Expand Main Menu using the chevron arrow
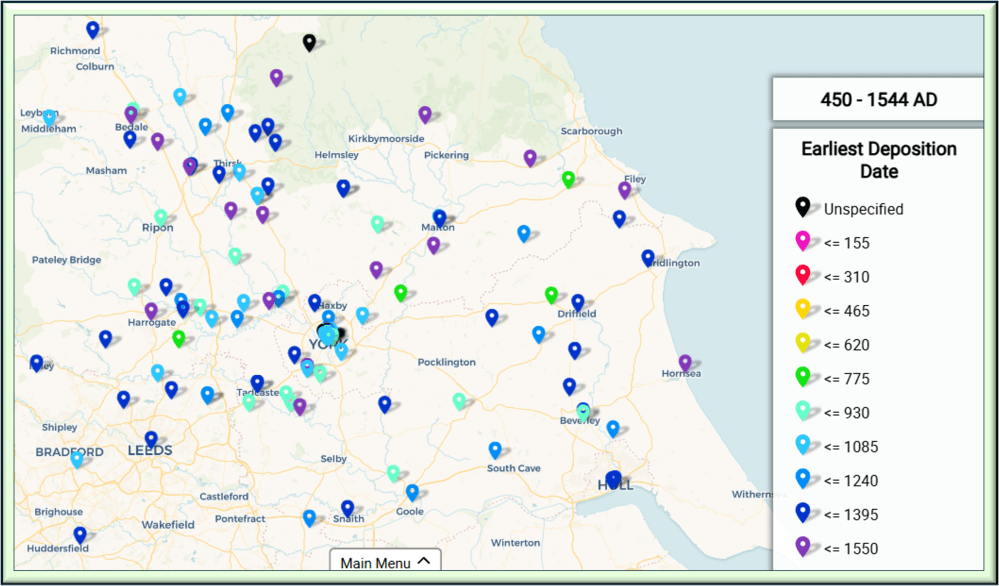This screenshot has height=586, width=999. (424, 561)
